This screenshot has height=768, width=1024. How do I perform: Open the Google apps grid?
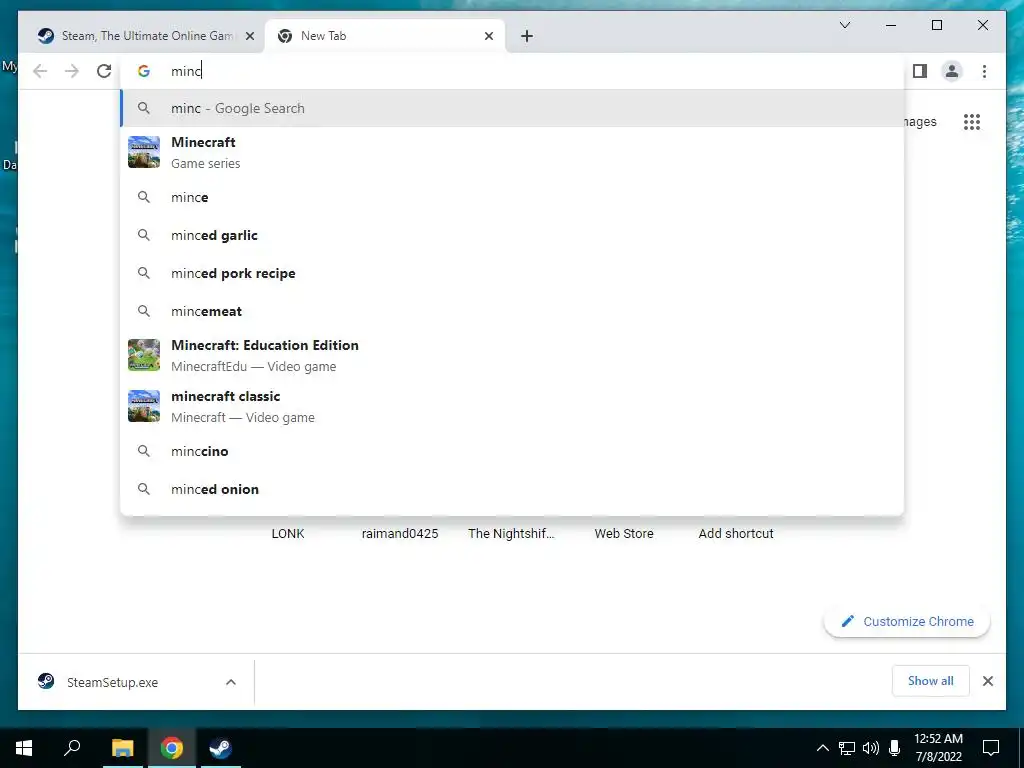972,122
